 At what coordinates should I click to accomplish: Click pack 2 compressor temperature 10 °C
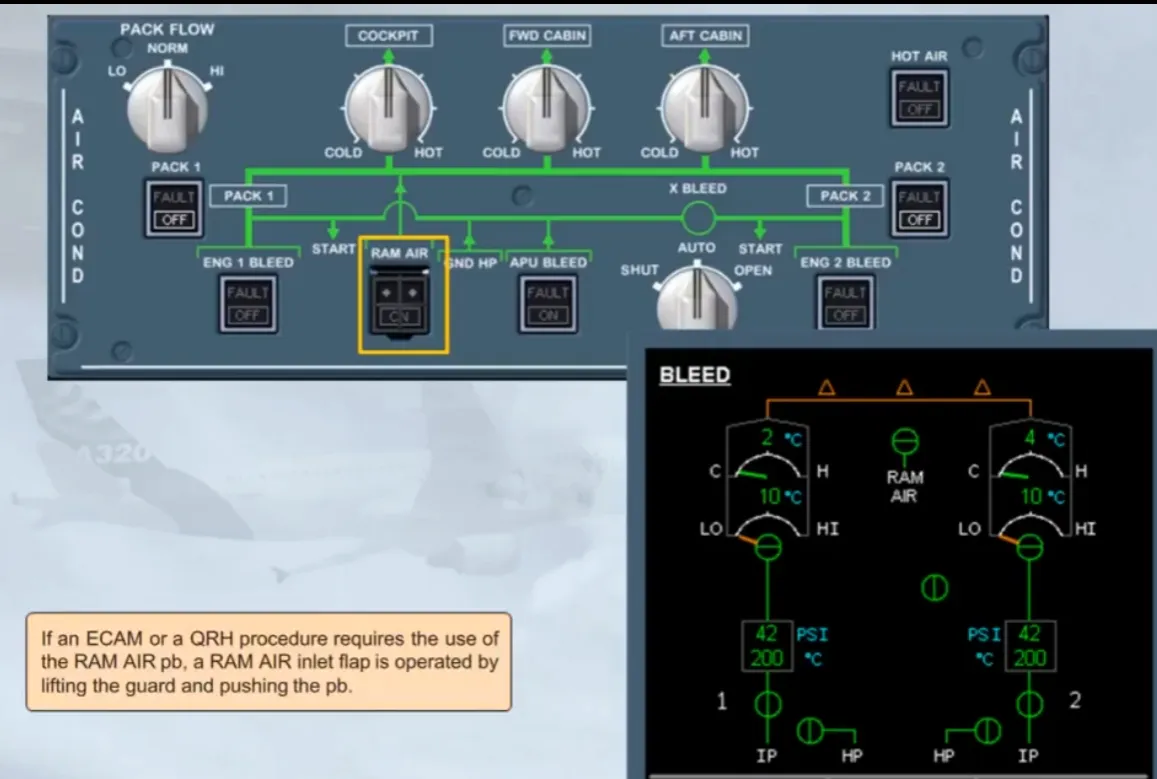(1043, 496)
